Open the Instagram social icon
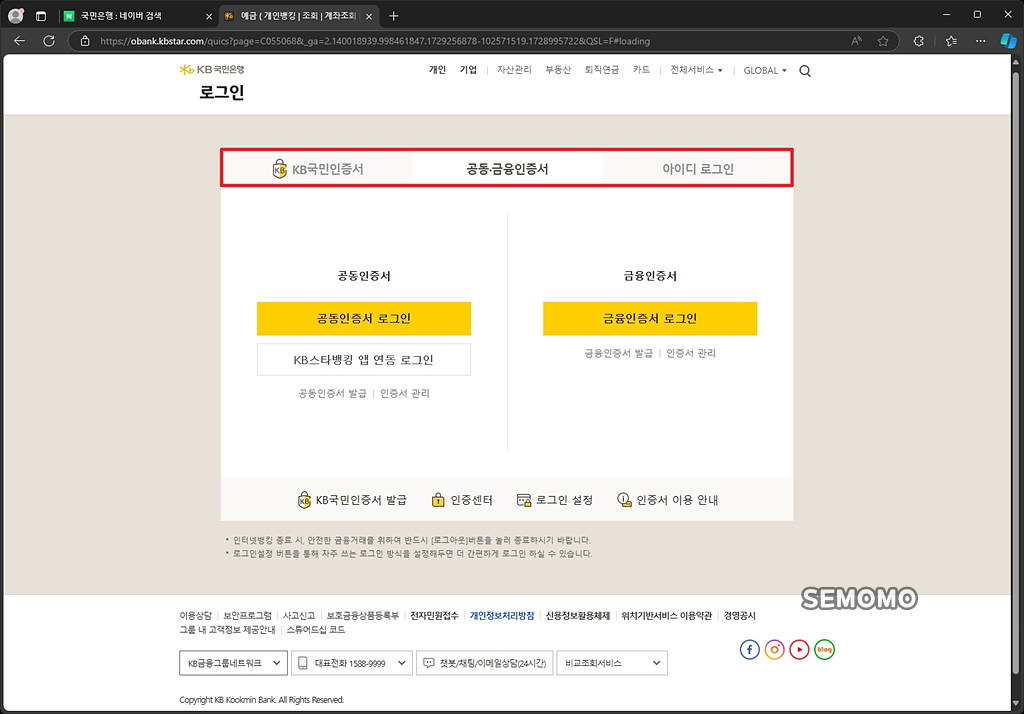 (775, 649)
